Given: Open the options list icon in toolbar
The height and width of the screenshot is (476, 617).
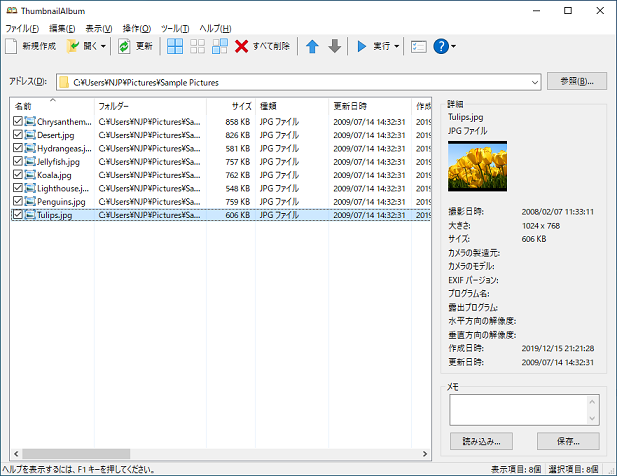Looking at the screenshot, I should pos(418,47).
